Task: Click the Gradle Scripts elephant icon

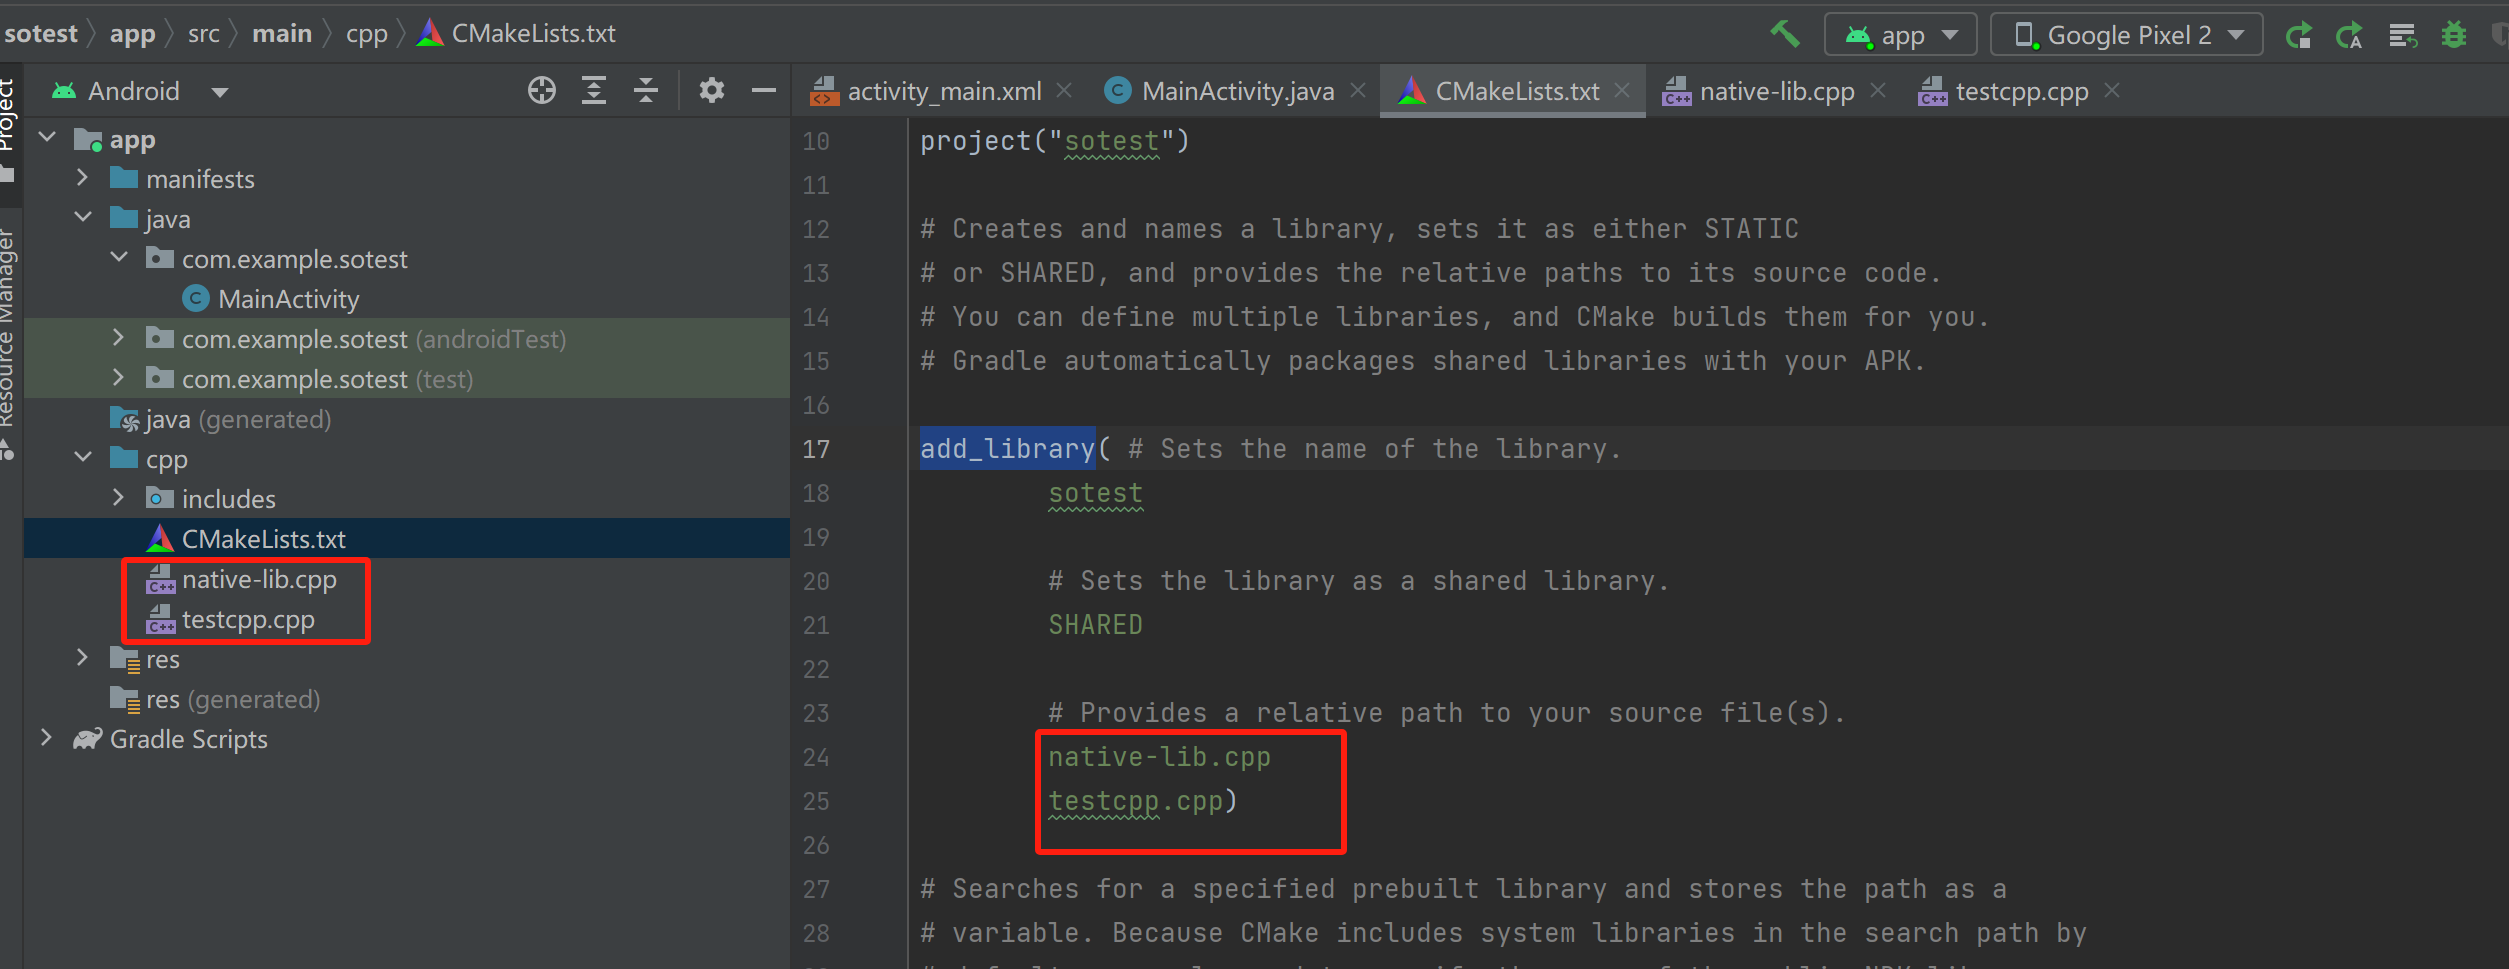Action: point(88,739)
